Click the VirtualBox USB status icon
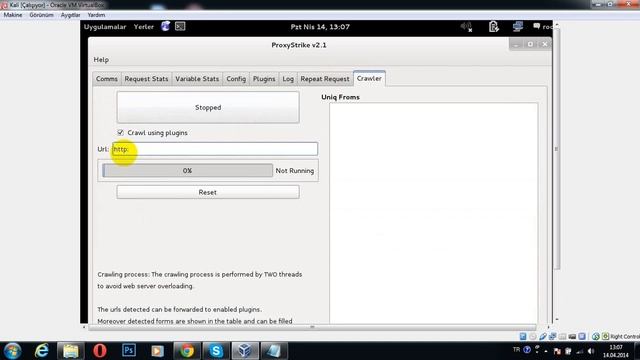The image size is (640, 360). pyautogui.click(x=542, y=336)
